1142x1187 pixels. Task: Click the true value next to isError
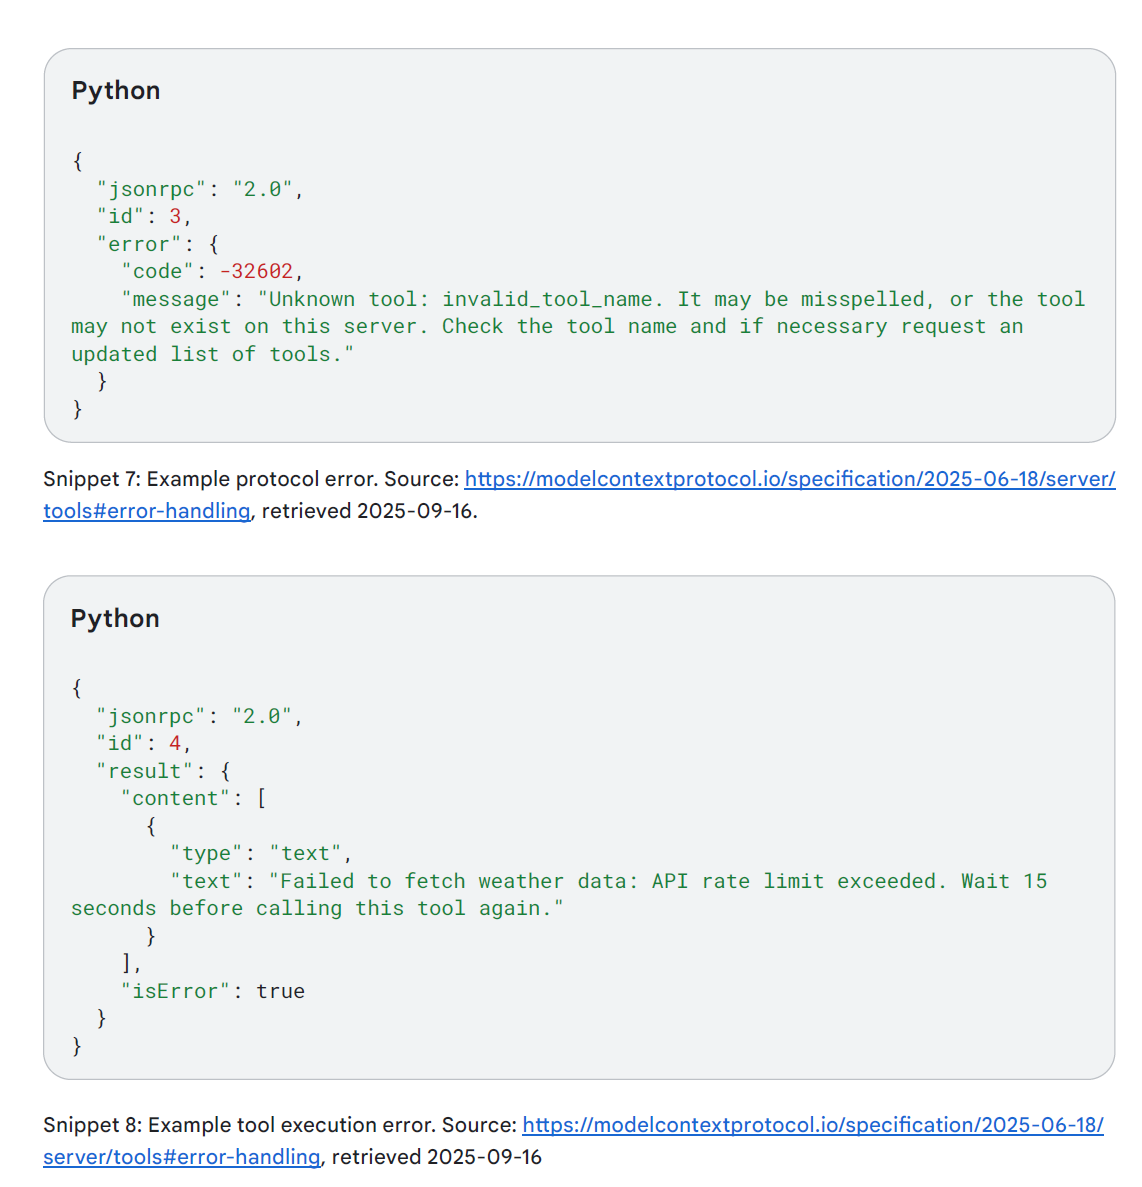[280, 991]
